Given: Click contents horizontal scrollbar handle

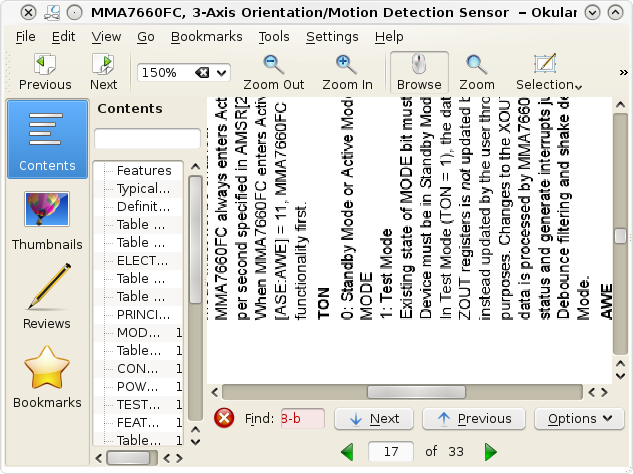Looking at the screenshot, I should (128, 458).
